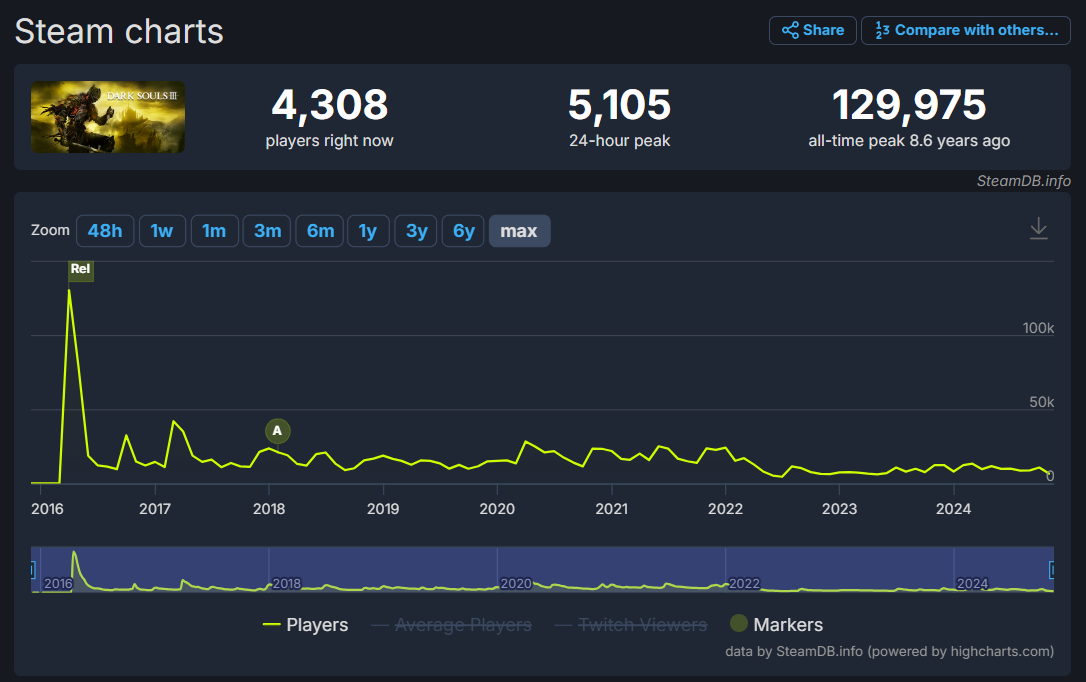The height and width of the screenshot is (682, 1086).
Task: Click the 2019 x-axis label
Action: [383, 509]
